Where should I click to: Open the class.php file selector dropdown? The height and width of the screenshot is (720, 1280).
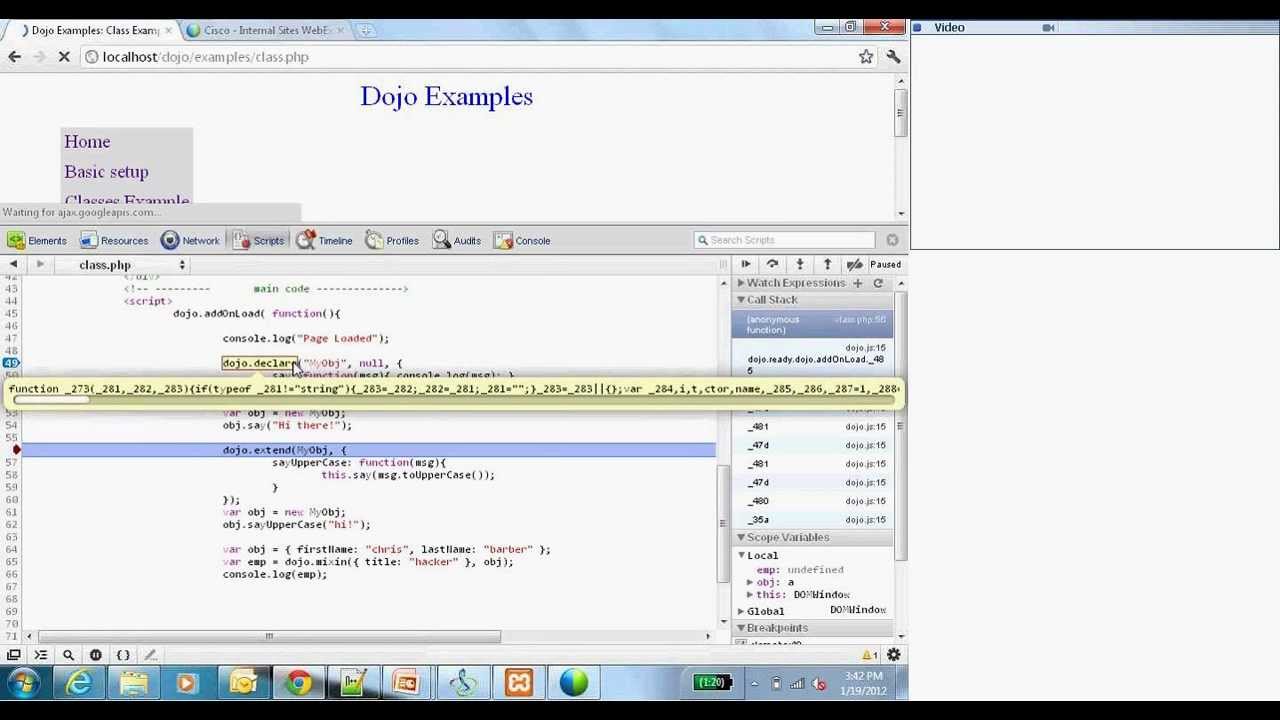pyautogui.click(x=130, y=265)
